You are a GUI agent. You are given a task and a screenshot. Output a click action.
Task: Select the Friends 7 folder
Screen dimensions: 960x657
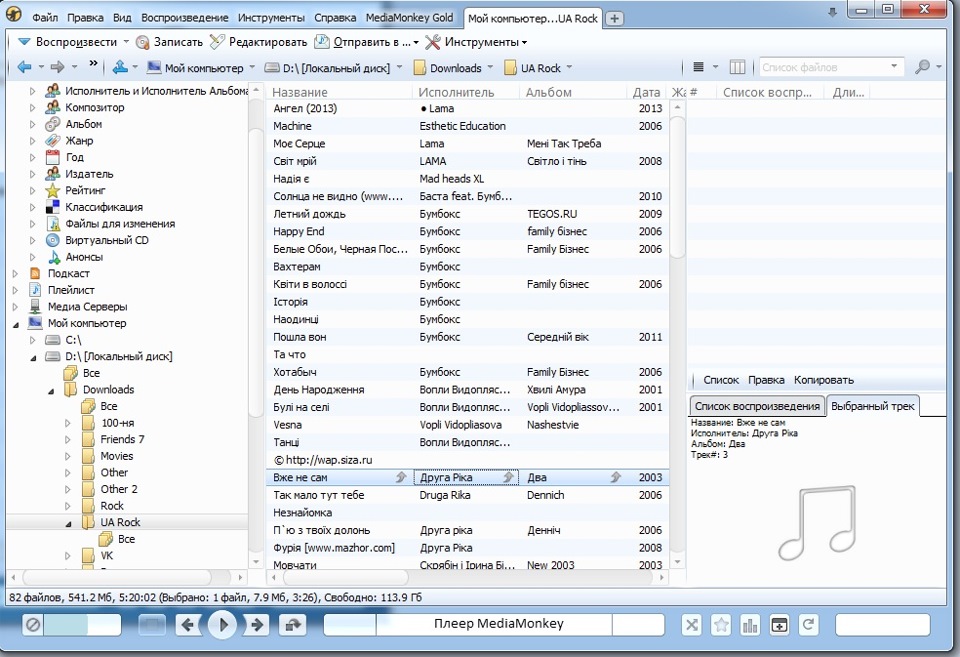113,439
